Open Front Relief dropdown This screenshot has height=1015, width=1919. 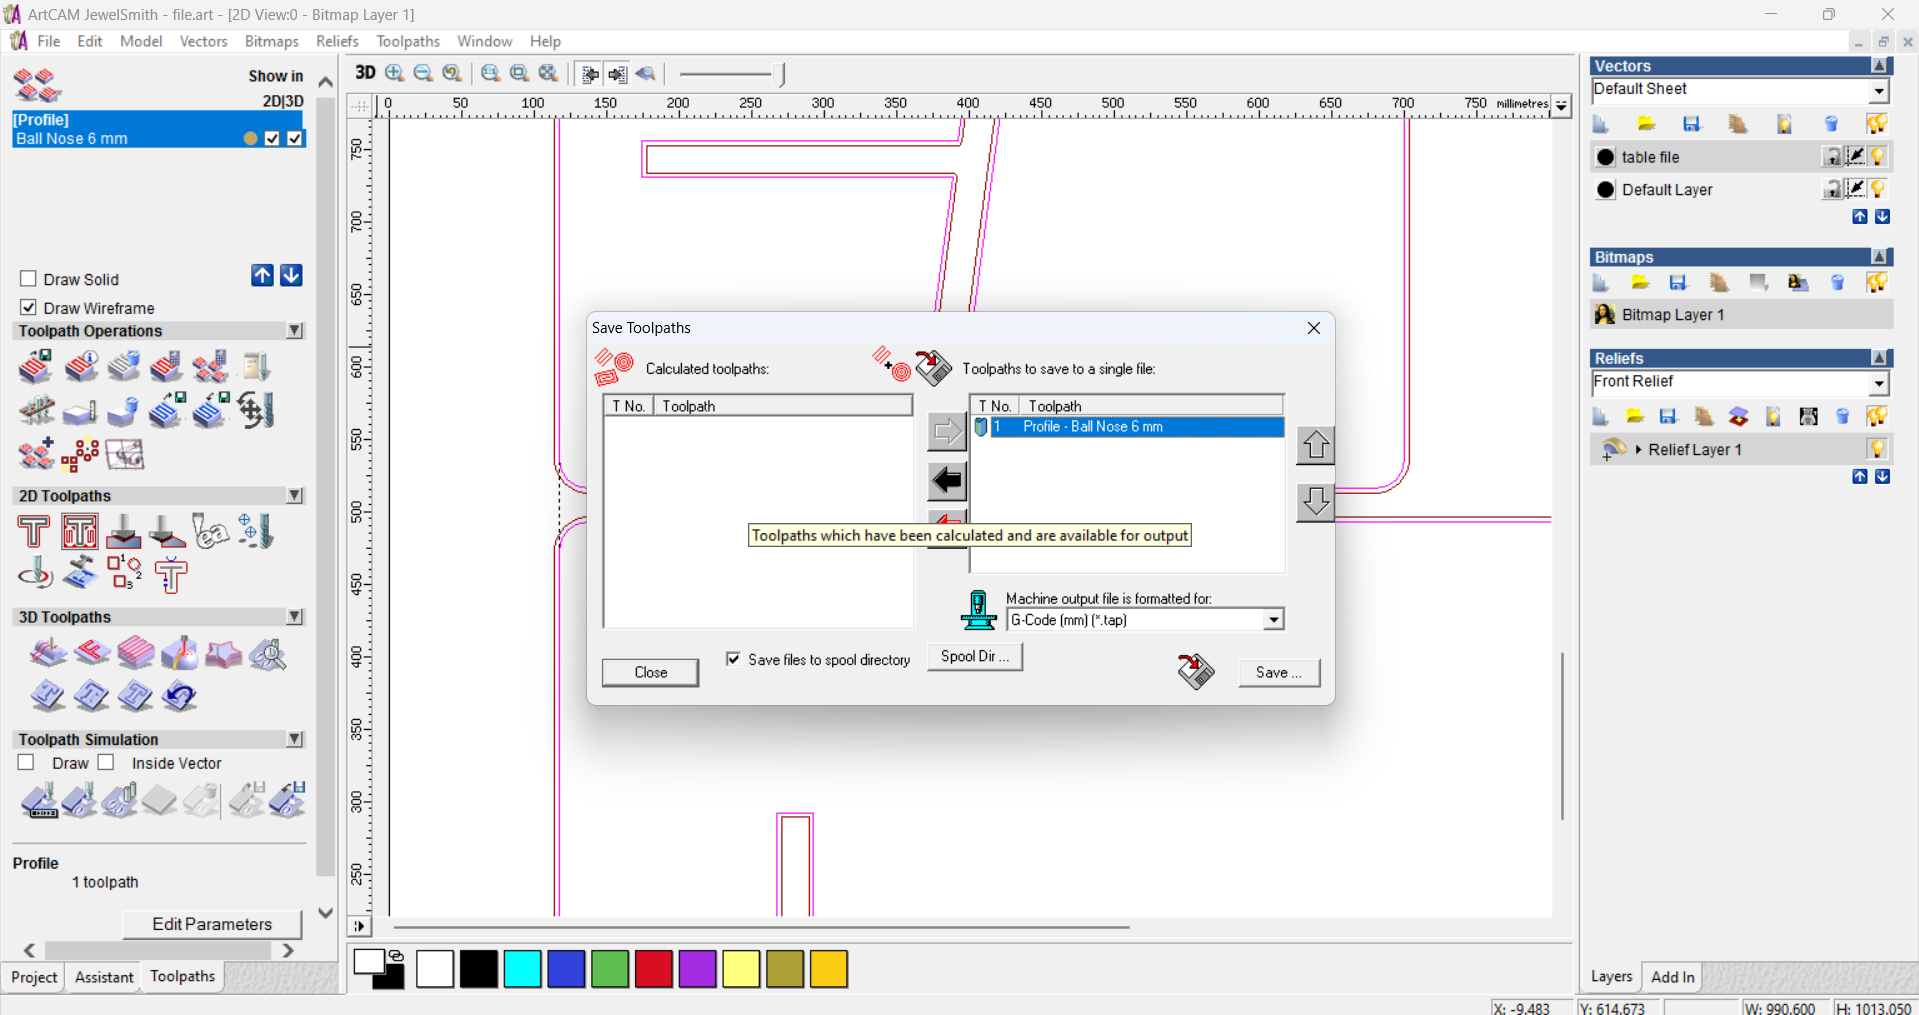click(x=1879, y=384)
